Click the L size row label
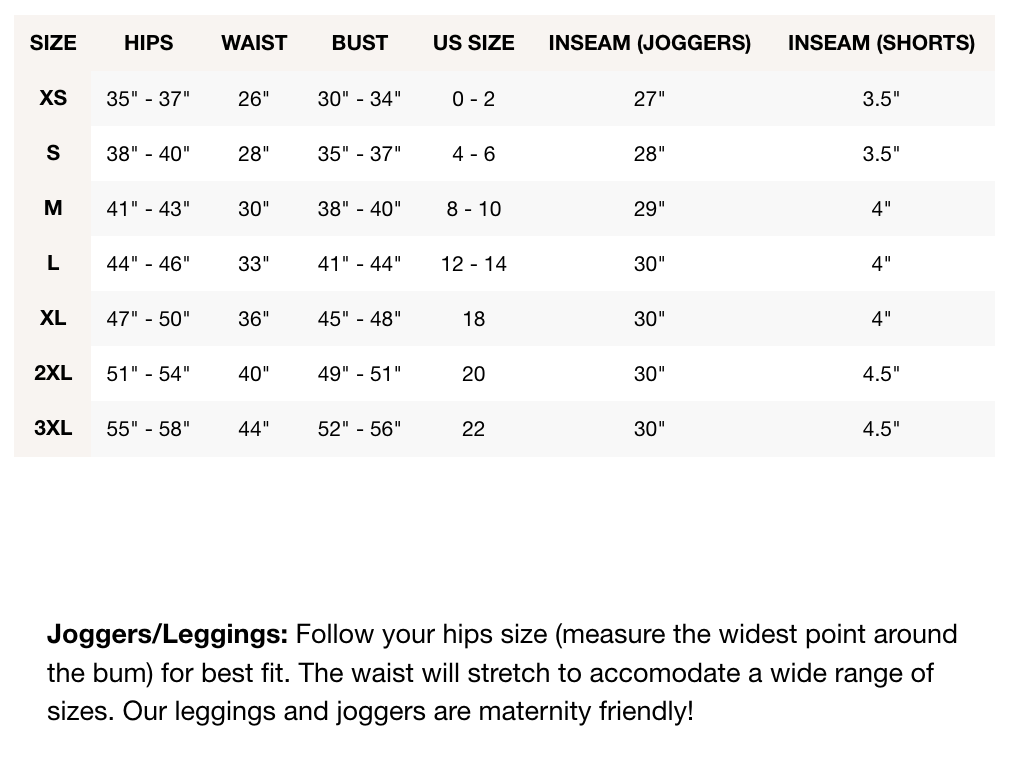The width and height of the screenshot is (1013, 757). (53, 263)
